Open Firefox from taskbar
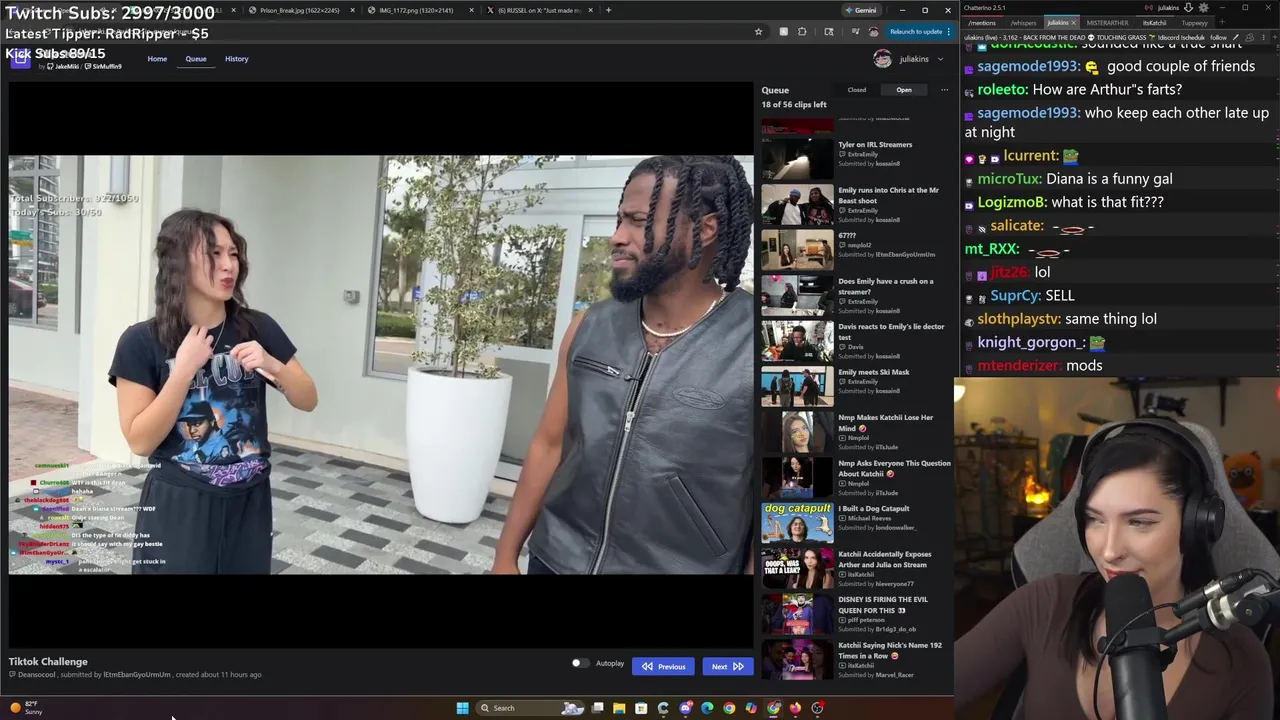 click(795, 708)
